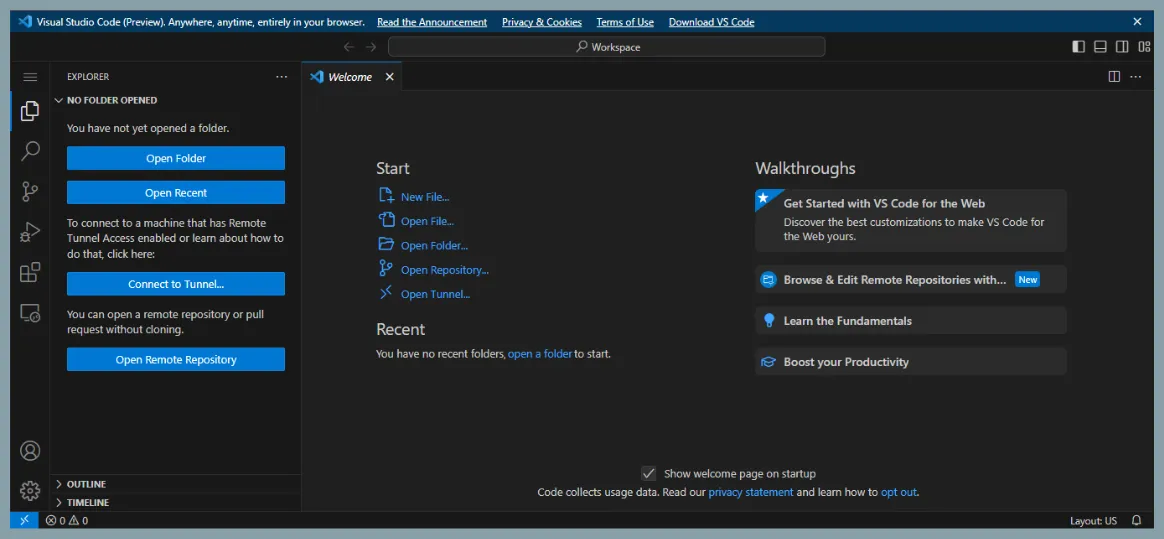Image resolution: width=1164 pixels, height=539 pixels.
Task: Toggle the bottom panel visibility
Action: pyautogui.click(x=1100, y=47)
